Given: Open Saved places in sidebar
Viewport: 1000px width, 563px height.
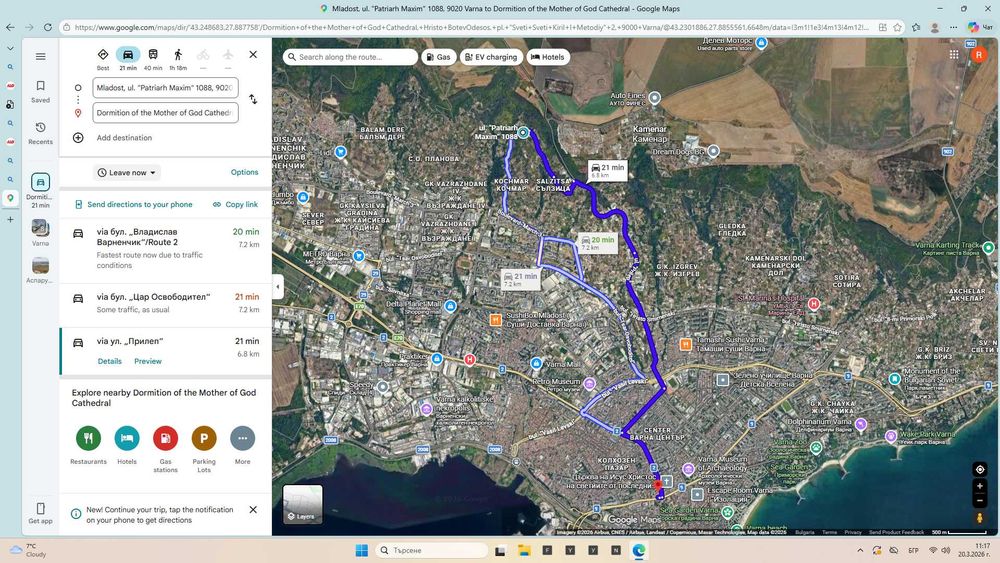Looking at the screenshot, I should 40,91.
